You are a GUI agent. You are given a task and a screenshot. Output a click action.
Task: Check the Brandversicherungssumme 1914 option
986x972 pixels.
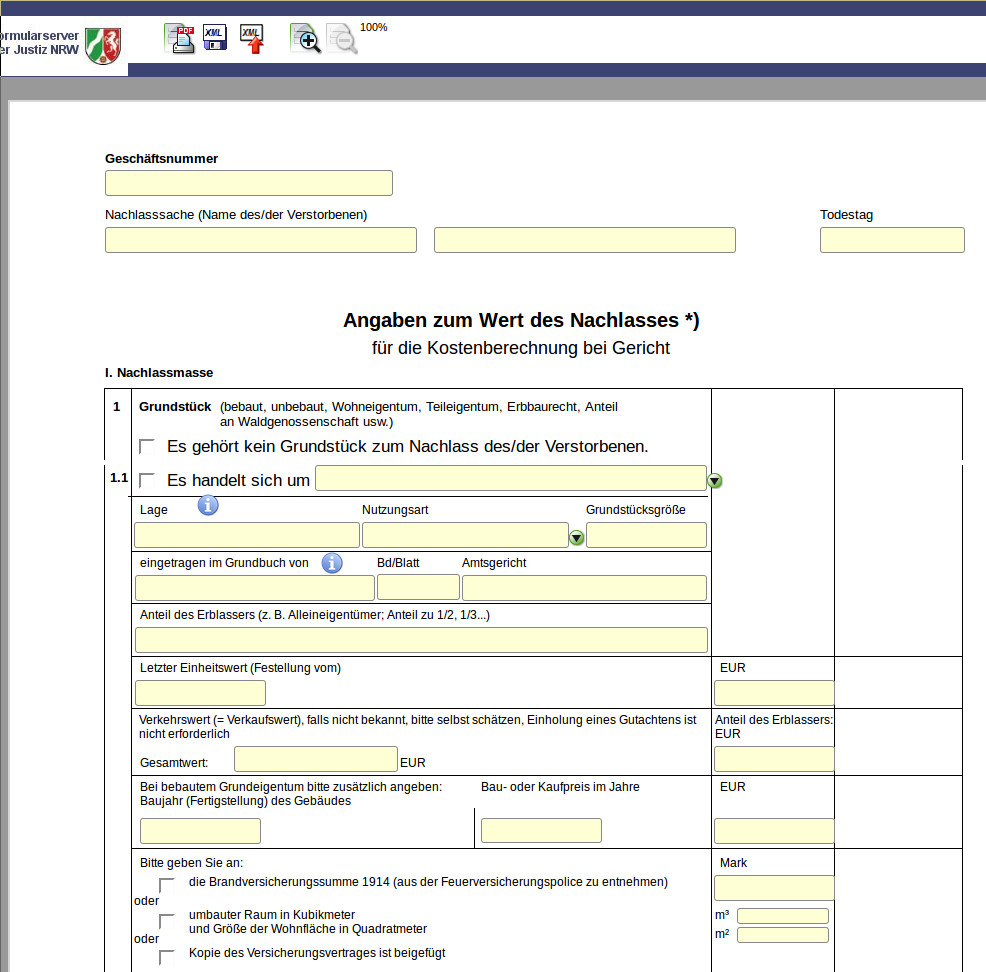pyautogui.click(x=167, y=884)
